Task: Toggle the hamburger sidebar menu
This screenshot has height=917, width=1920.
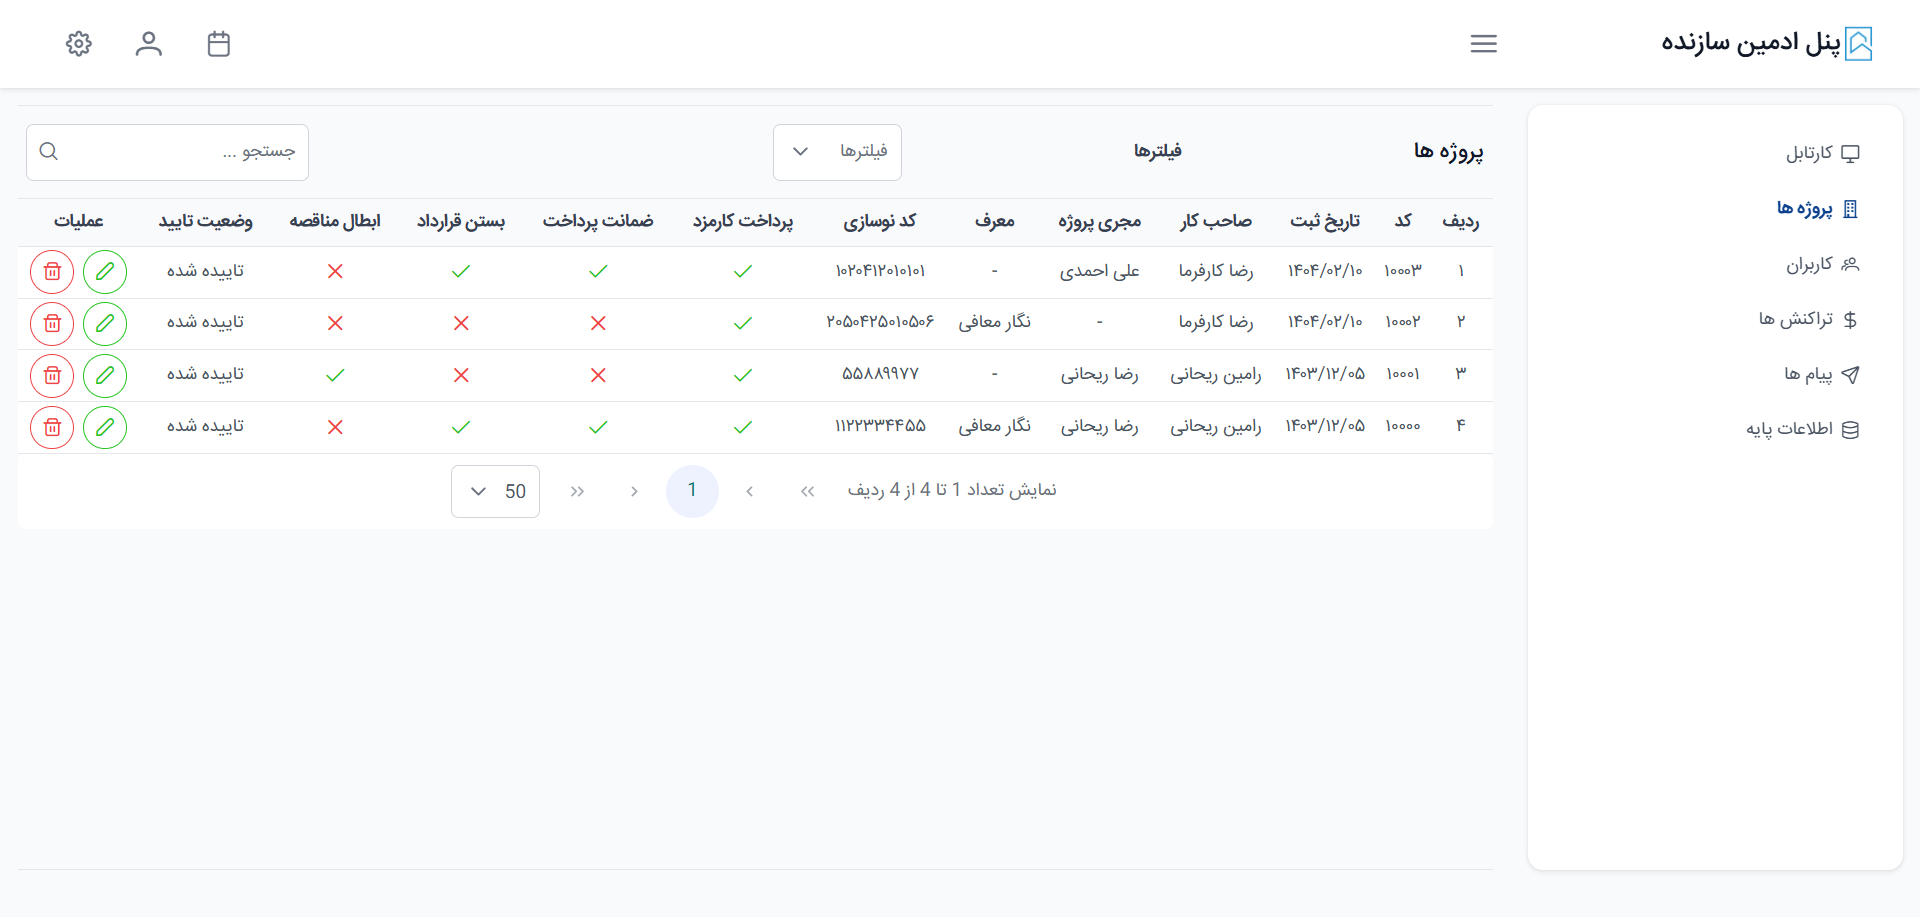Action: click(1483, 44)
